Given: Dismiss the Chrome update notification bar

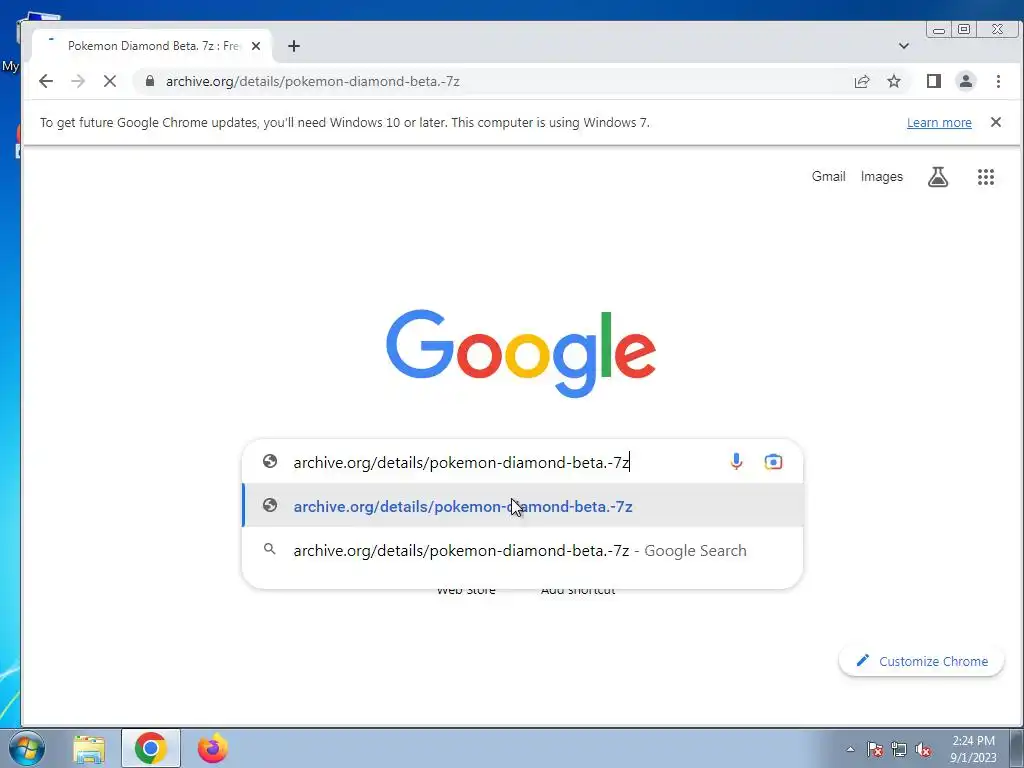Looking at the screenshot, I should click(x=995, y=122).
